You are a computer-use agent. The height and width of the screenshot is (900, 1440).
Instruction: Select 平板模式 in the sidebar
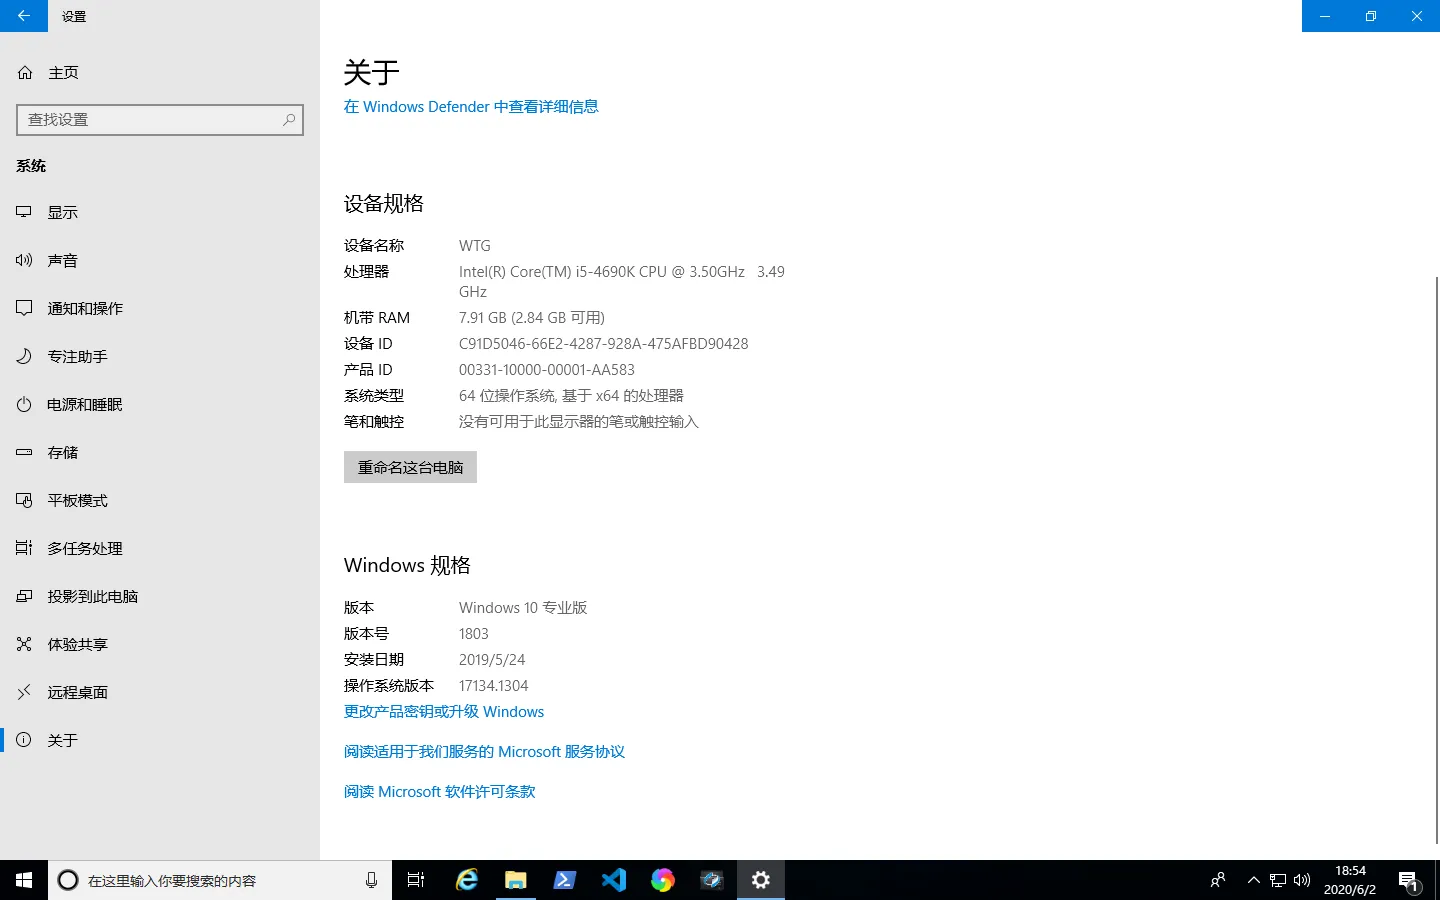160,500
